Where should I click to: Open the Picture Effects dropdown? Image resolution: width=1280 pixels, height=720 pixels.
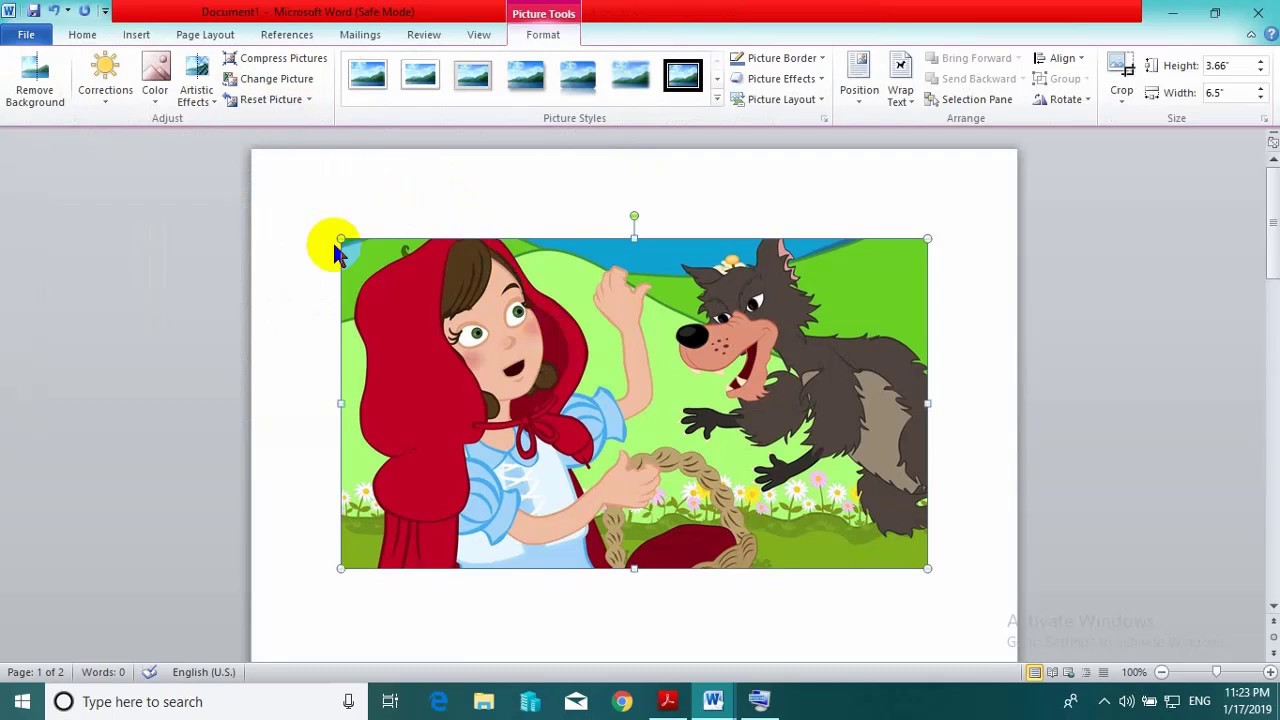(x=777, y=79)
